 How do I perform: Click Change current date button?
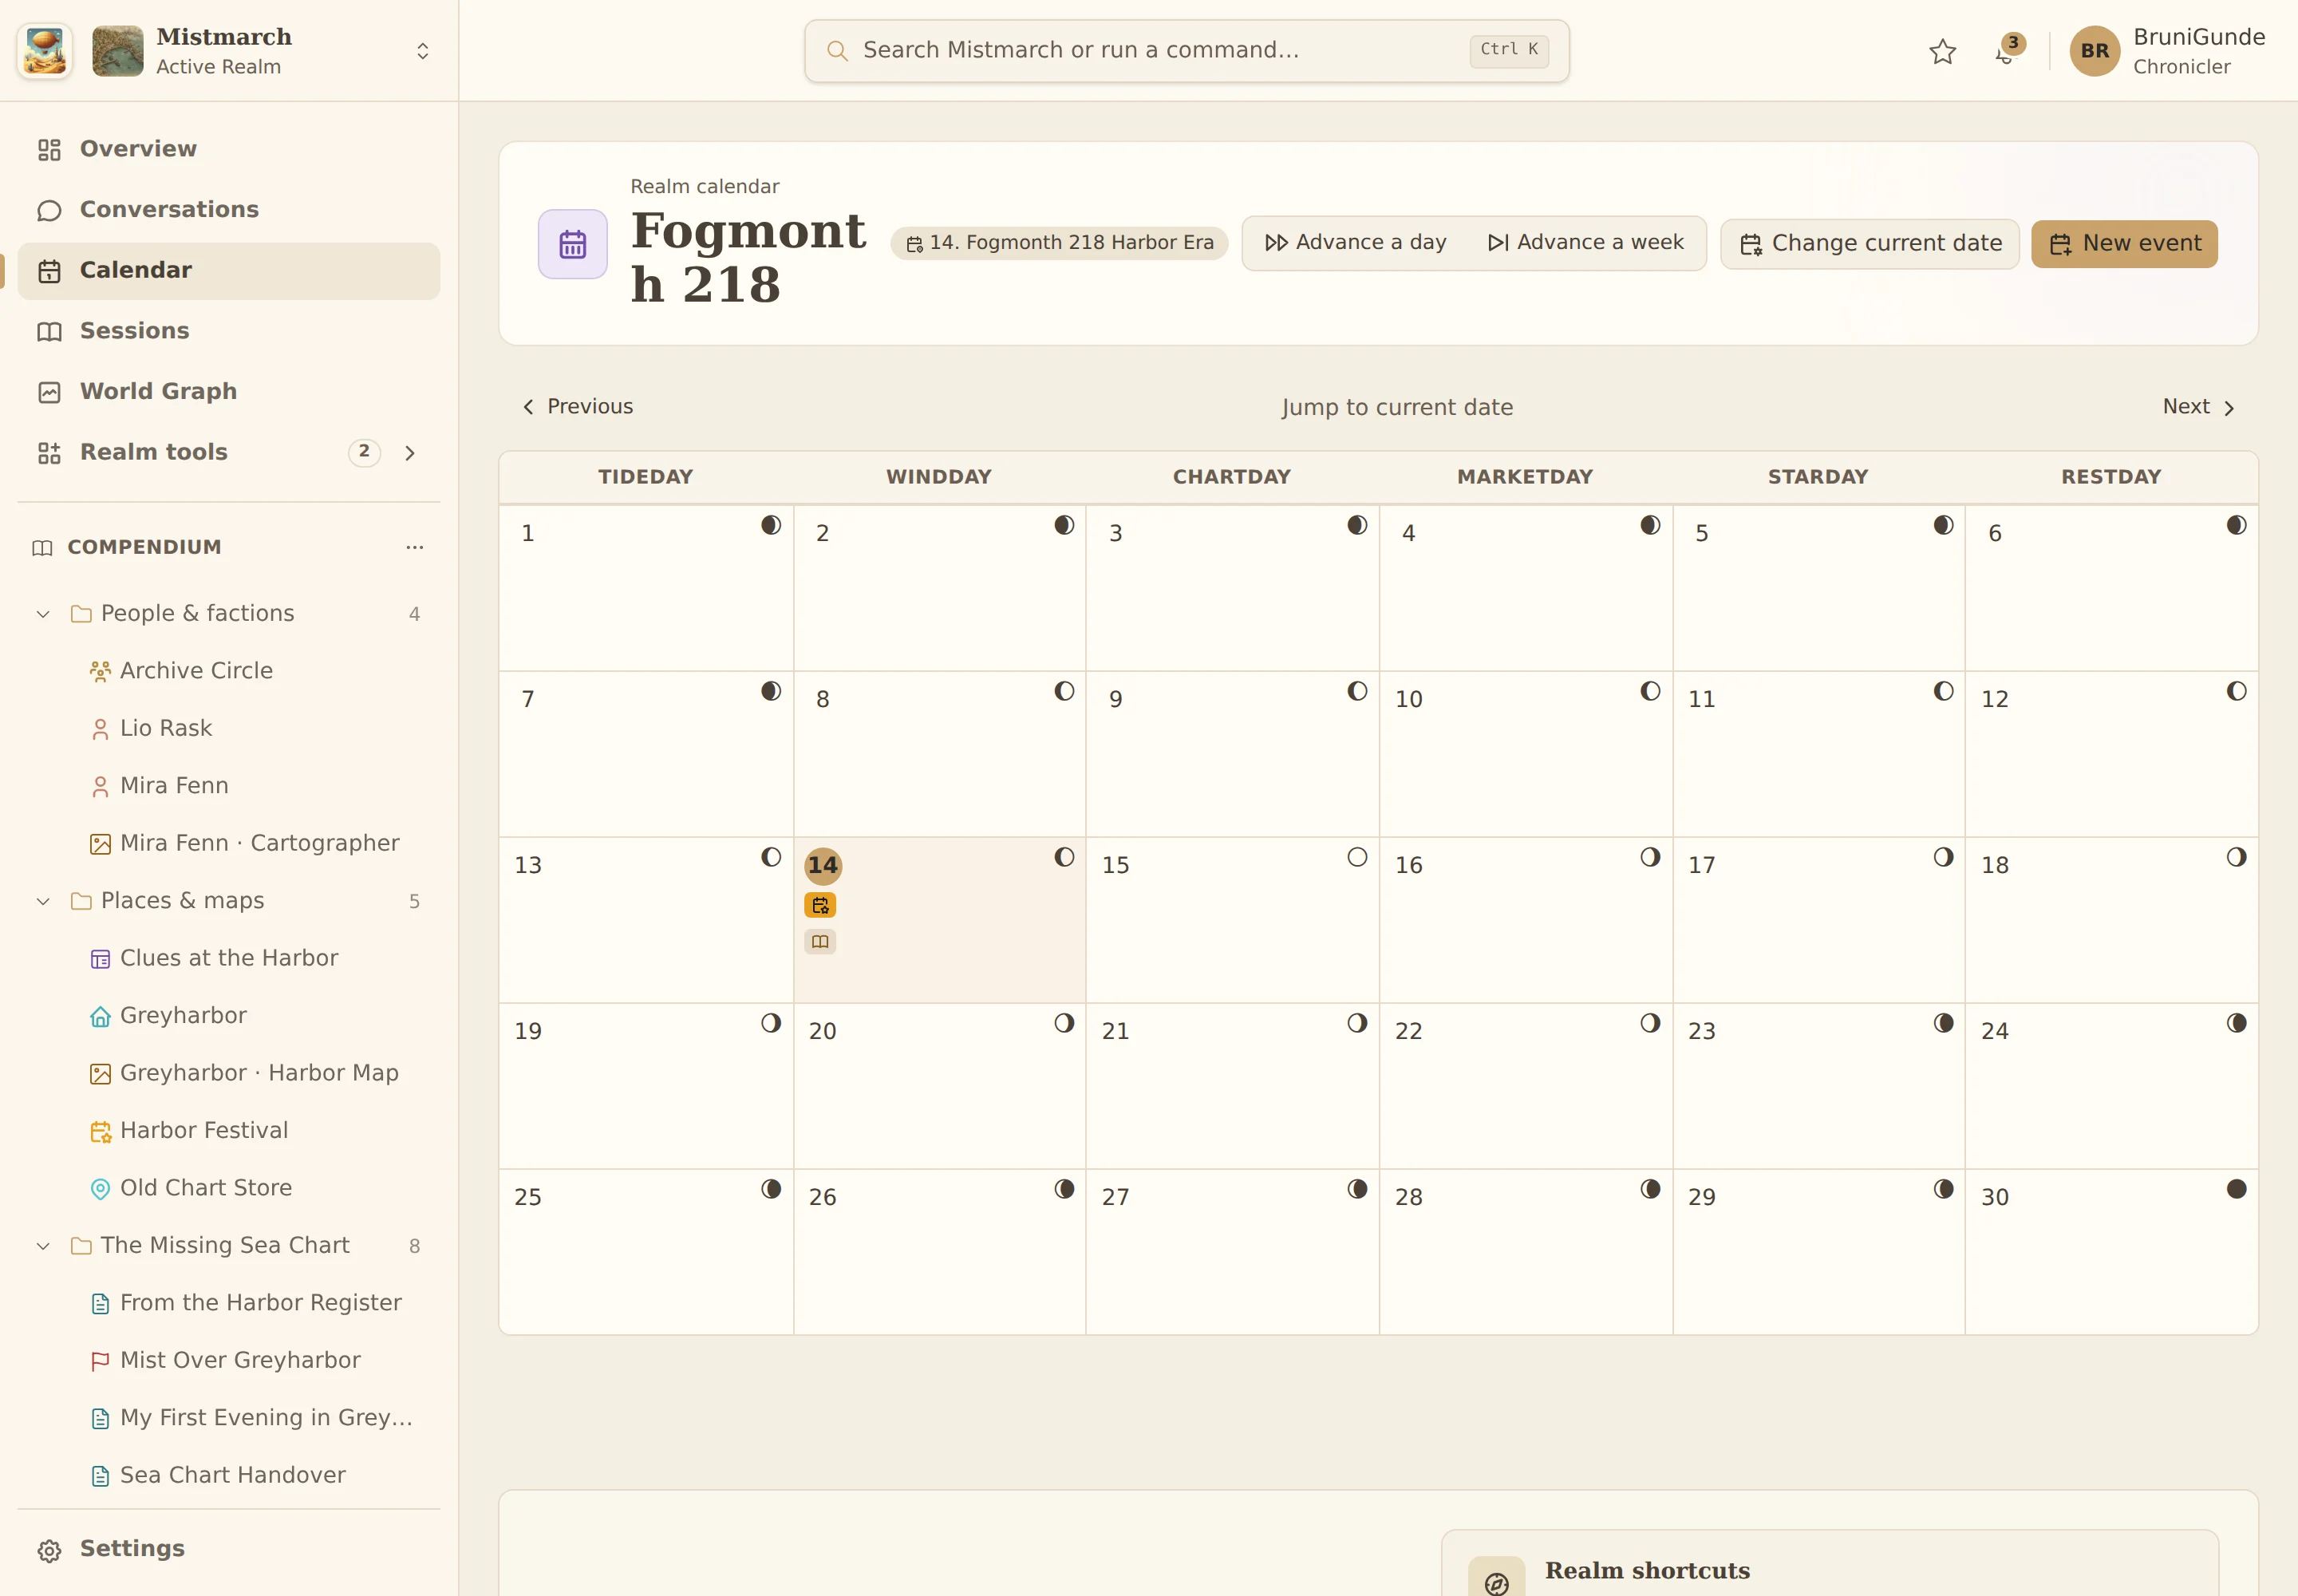1869,244
